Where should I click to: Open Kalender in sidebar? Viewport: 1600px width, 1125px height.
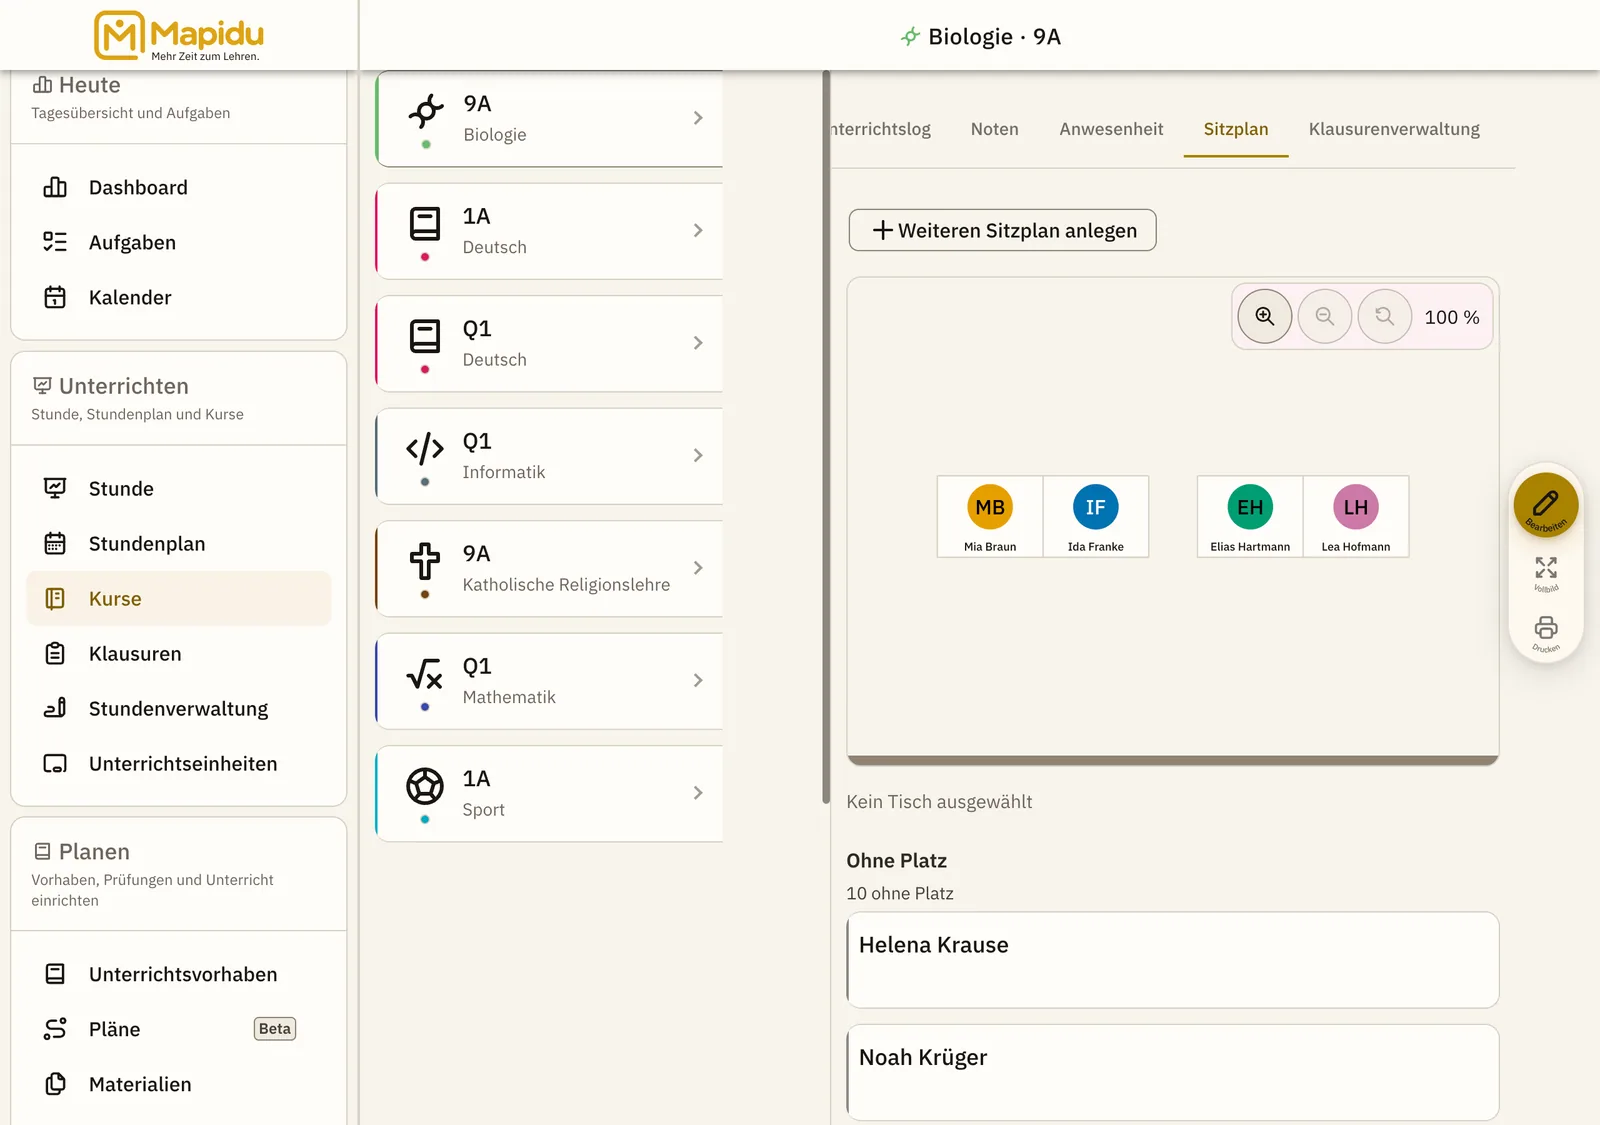point(178,298)
